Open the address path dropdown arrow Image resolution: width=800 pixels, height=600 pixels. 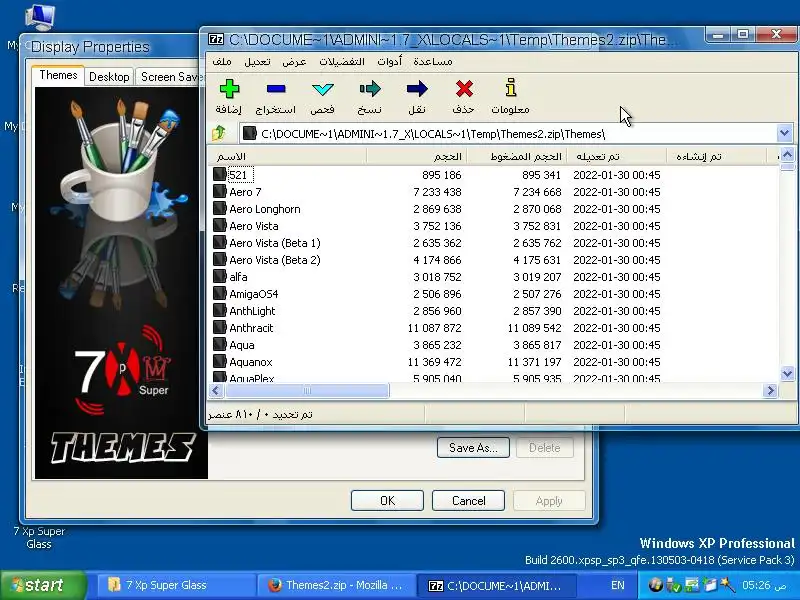[785, 134]
